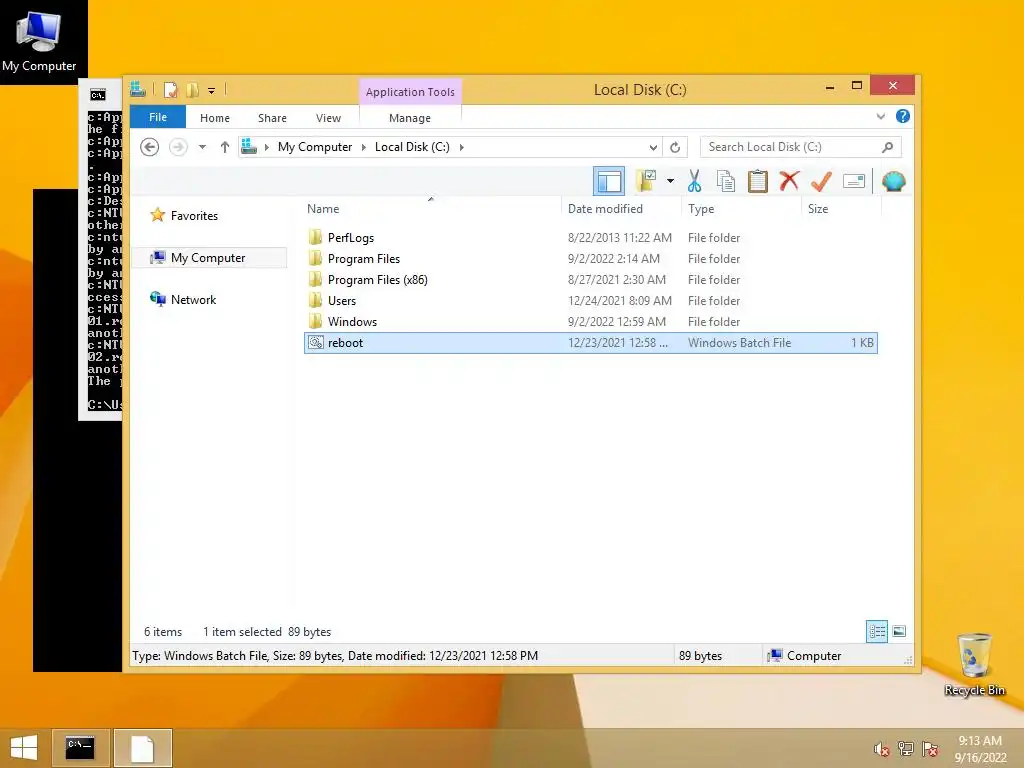Image resolution: width=1024 pixels, height=768 pixels.
Task: Click new folder quick access icon
Action: pyautogui.click(x=192, y=89)
